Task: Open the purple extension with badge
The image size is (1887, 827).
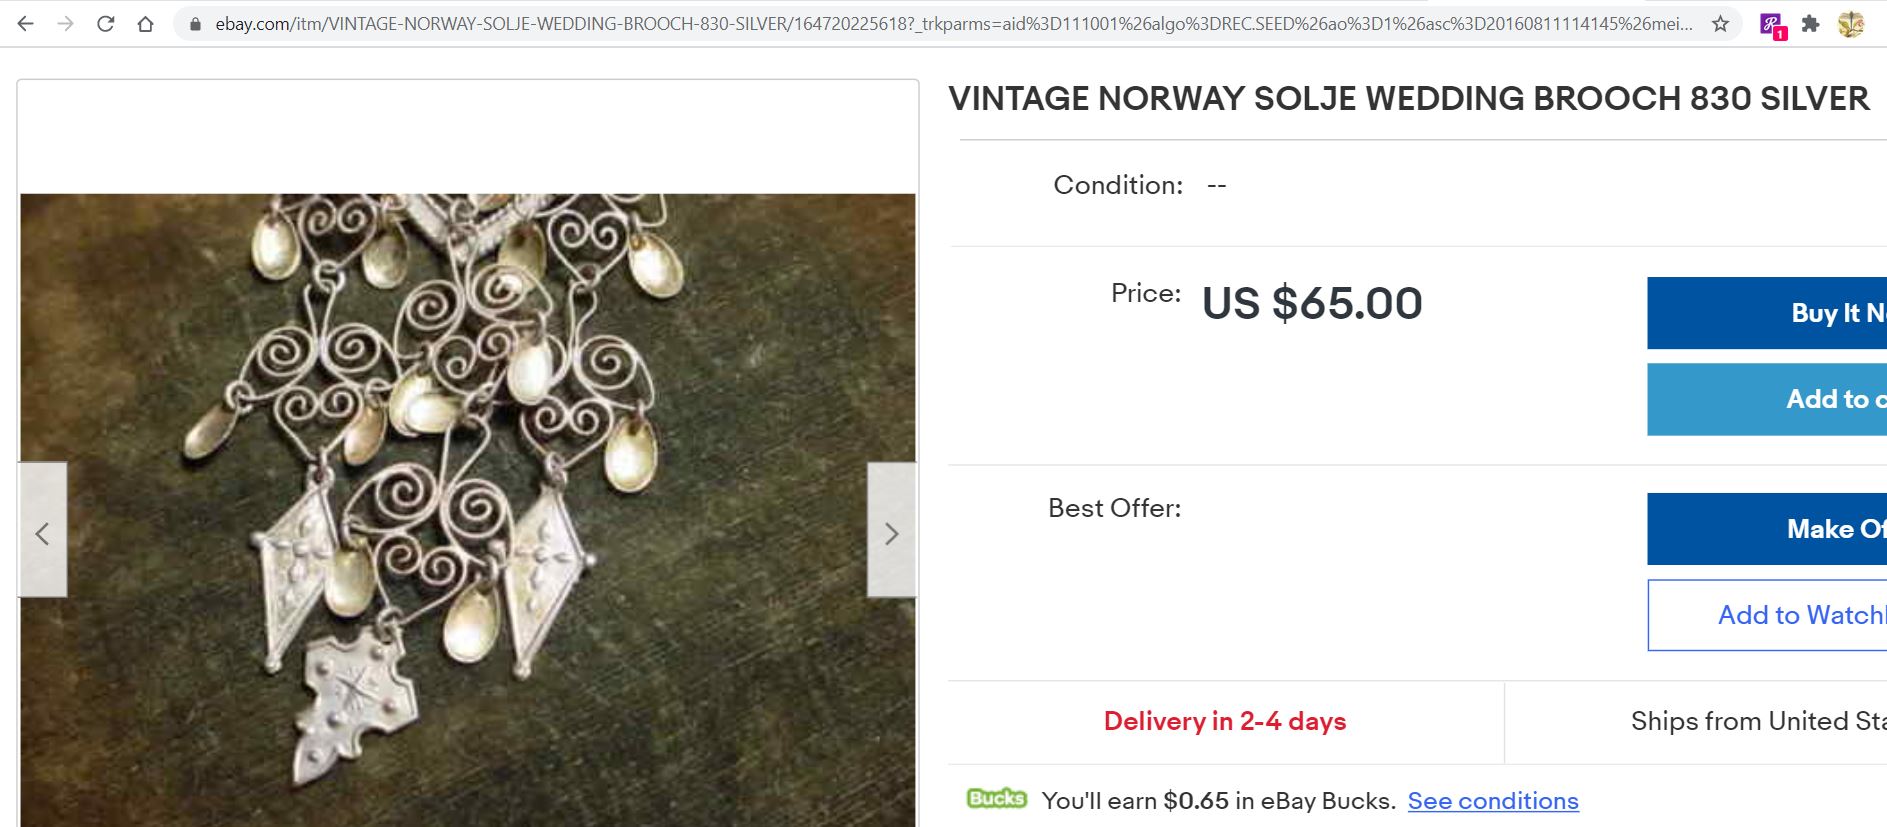Action: click(1772, 25)
